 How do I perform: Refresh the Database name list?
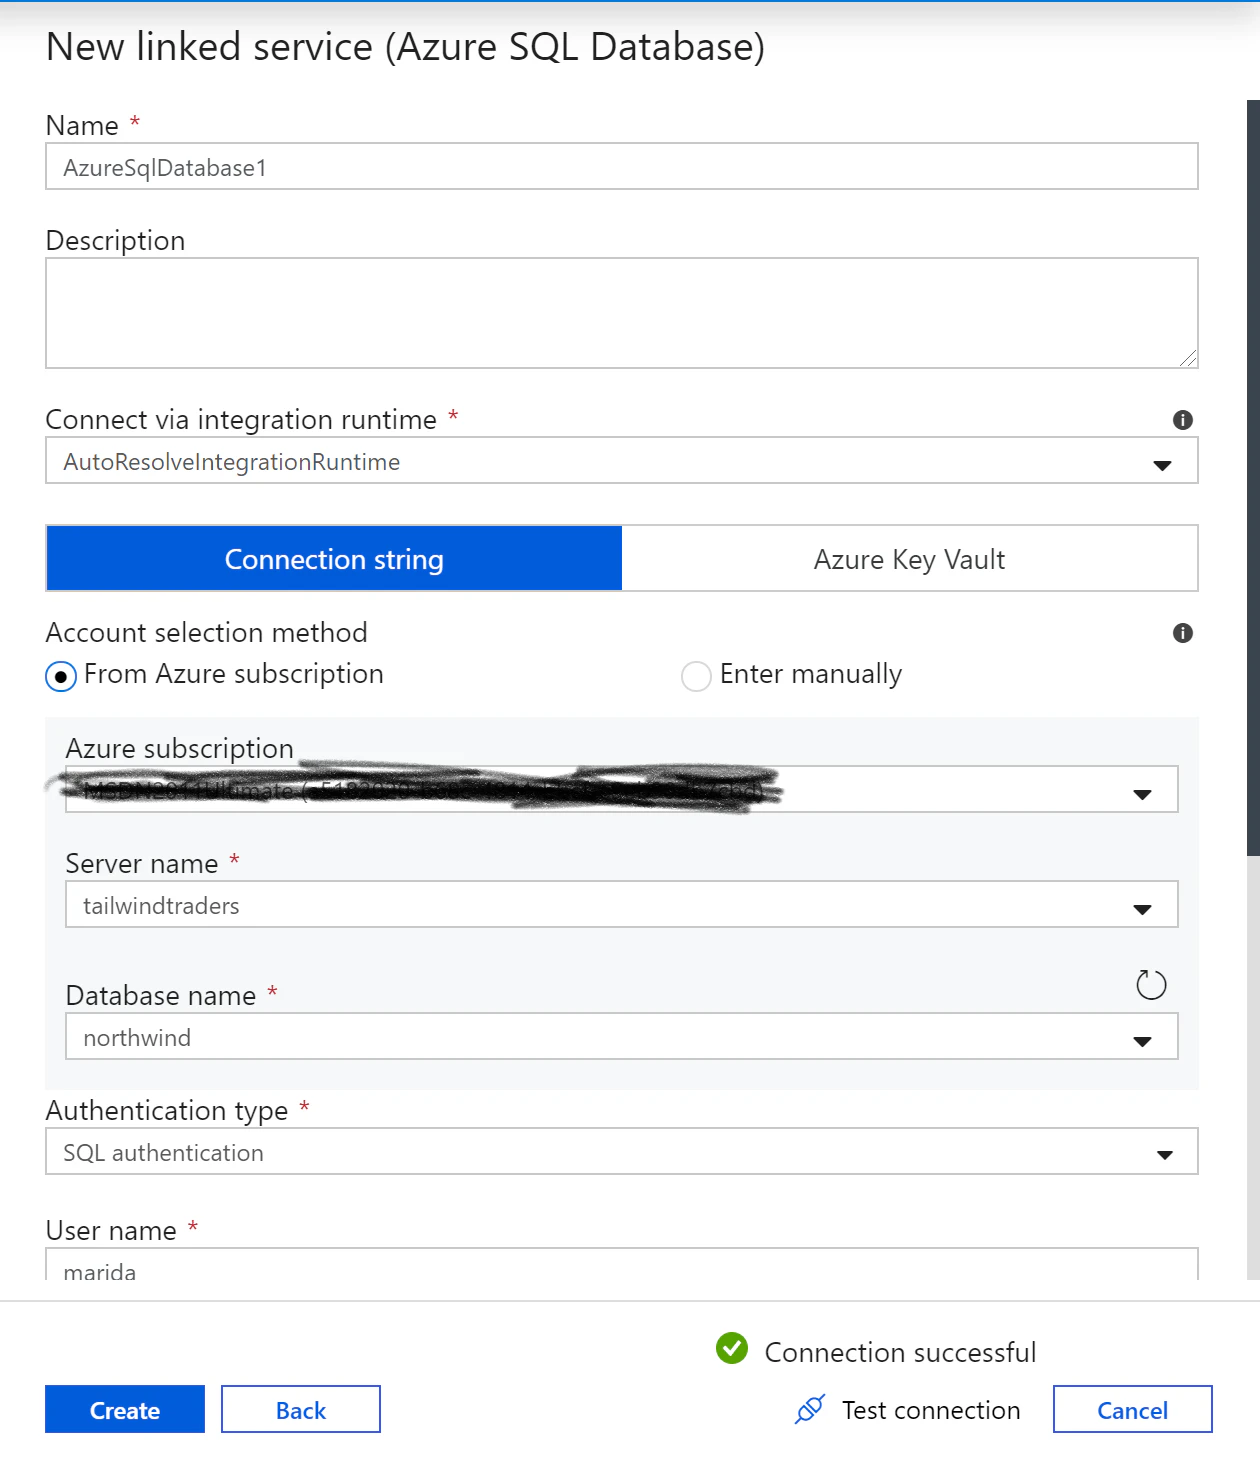[1151, 985]
